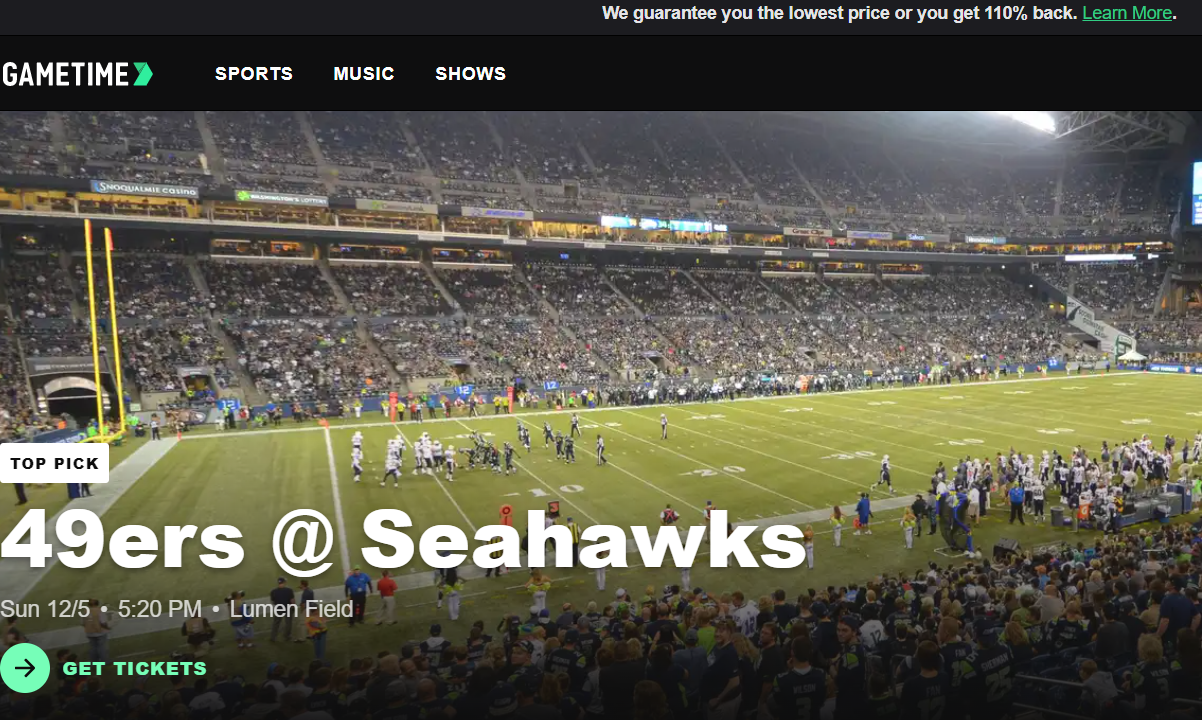Select the TOP PICK badge
The image size is (1202, 720).
pyautogui.click(x=54, y=463)
